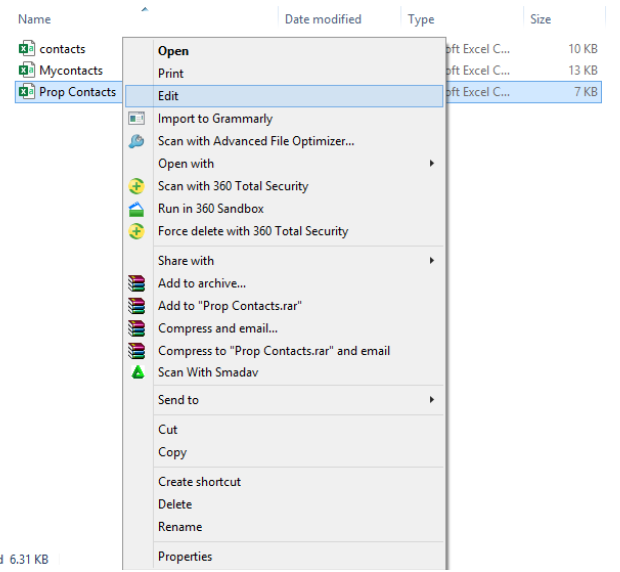Choose Open from the context menu
The width and height of the screenshot is (620, 572).
click(284, 51)
